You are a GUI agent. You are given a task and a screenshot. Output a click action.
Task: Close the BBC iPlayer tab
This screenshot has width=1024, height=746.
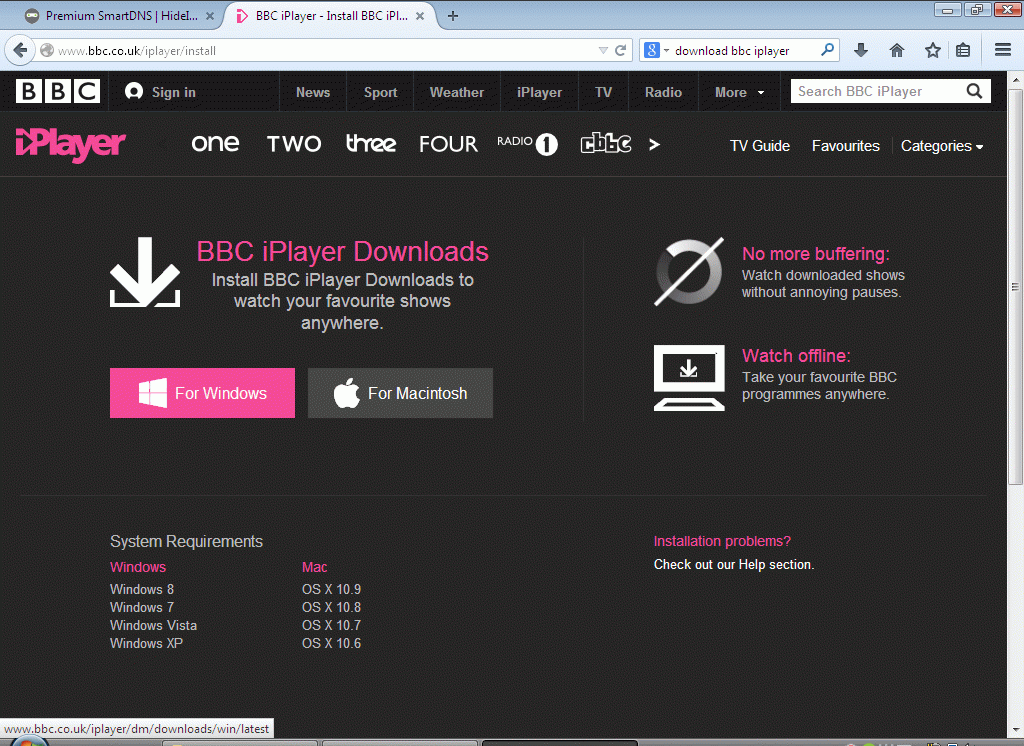click(x=420, y=16)
